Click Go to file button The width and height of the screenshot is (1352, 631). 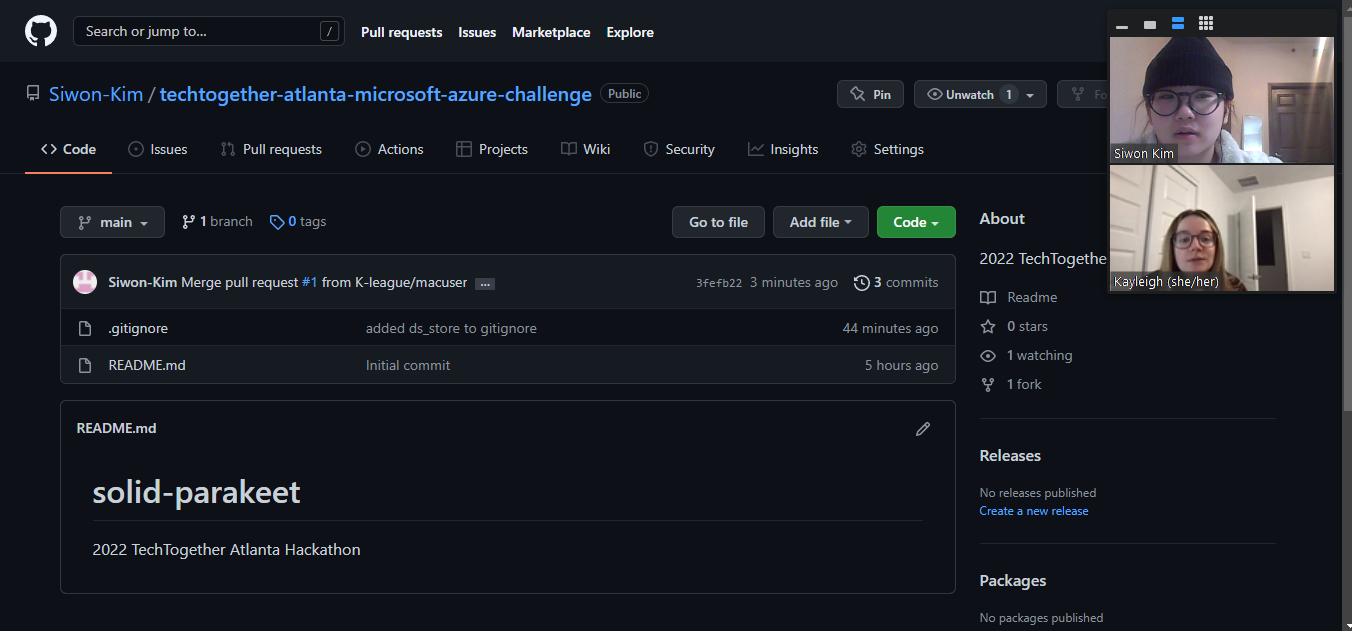pyautogui.click(x=718, y=222)
